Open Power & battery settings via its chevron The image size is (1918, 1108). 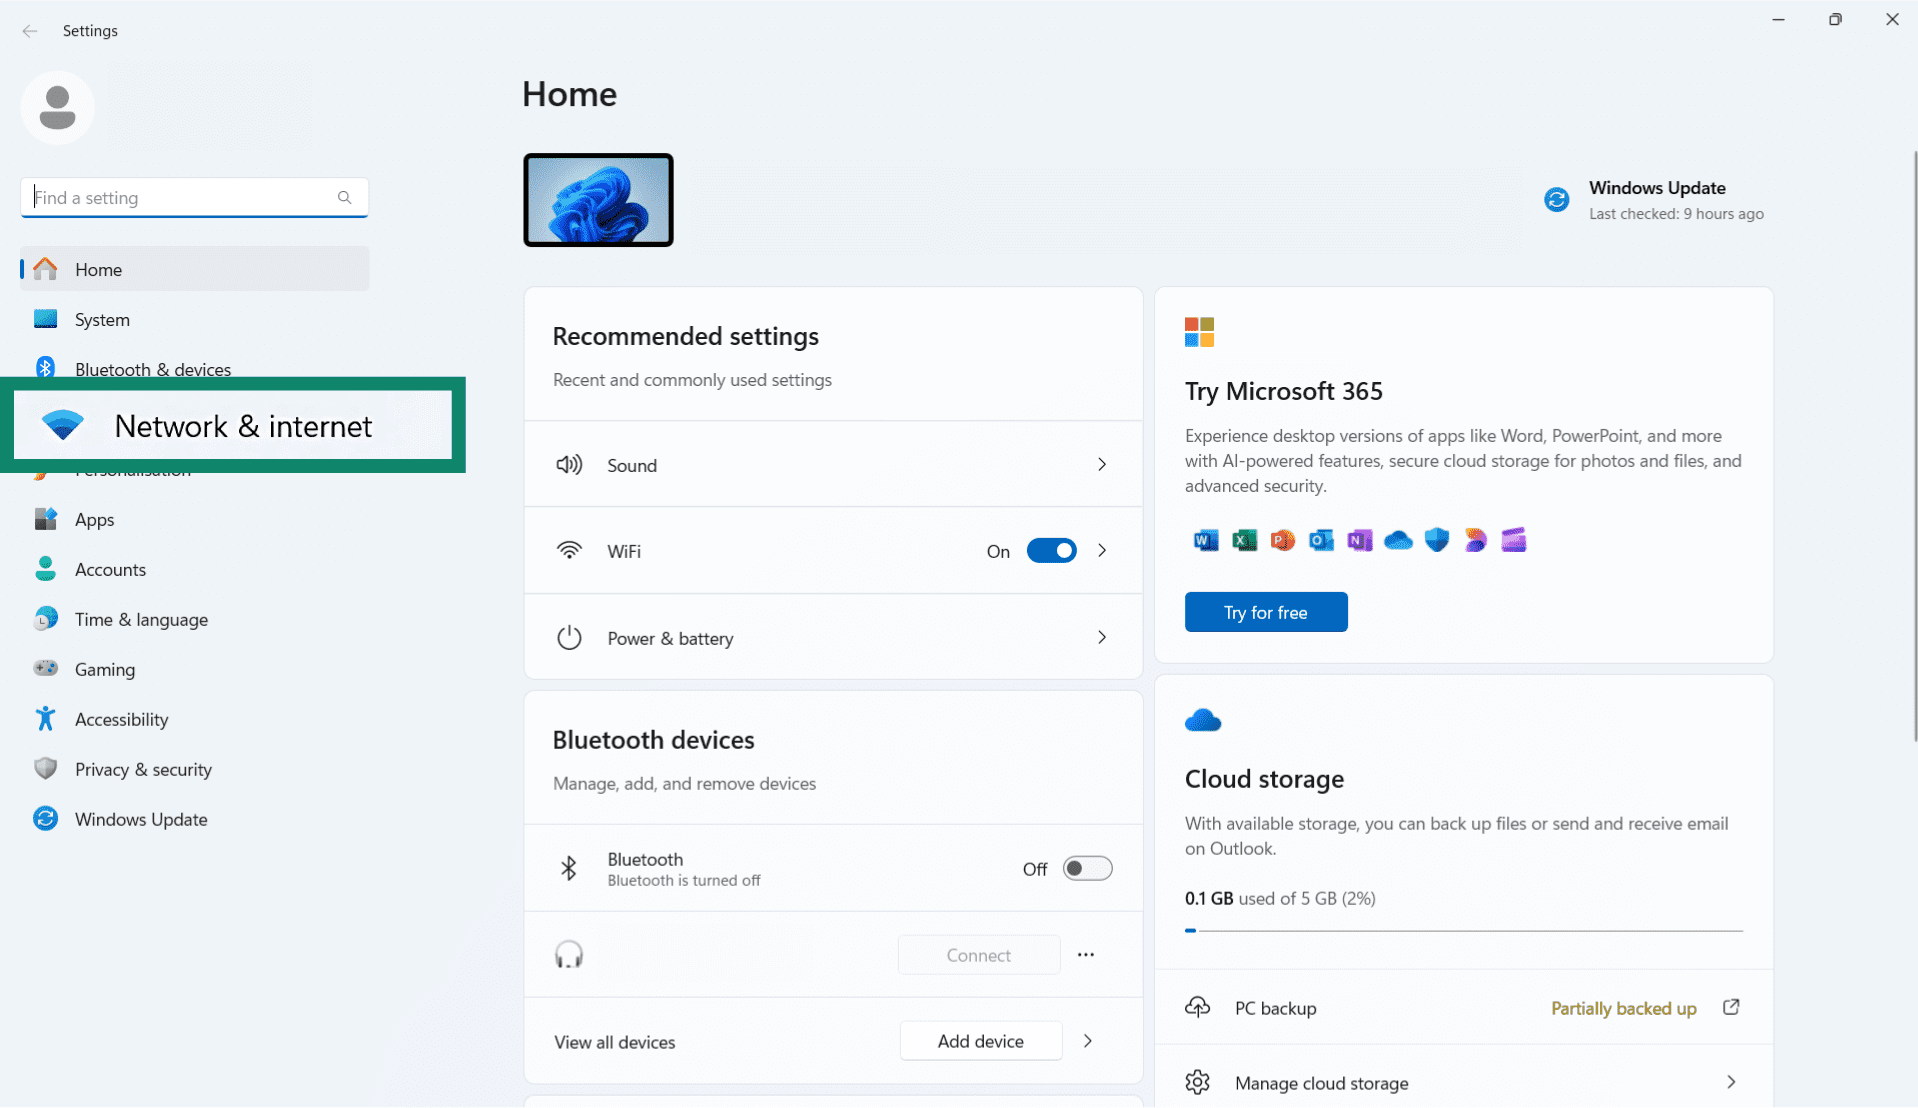pyautogui.click(x=1101, y=637)
